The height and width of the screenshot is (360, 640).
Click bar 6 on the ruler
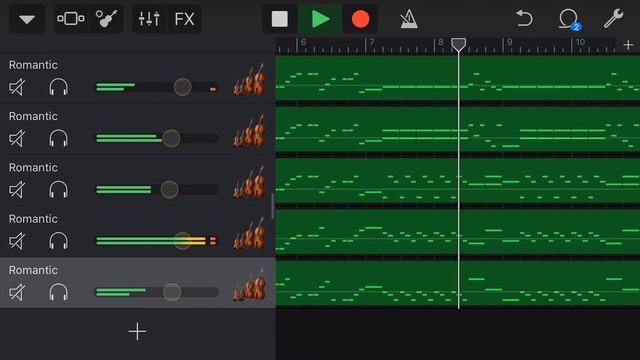click(x=303, y=42)
